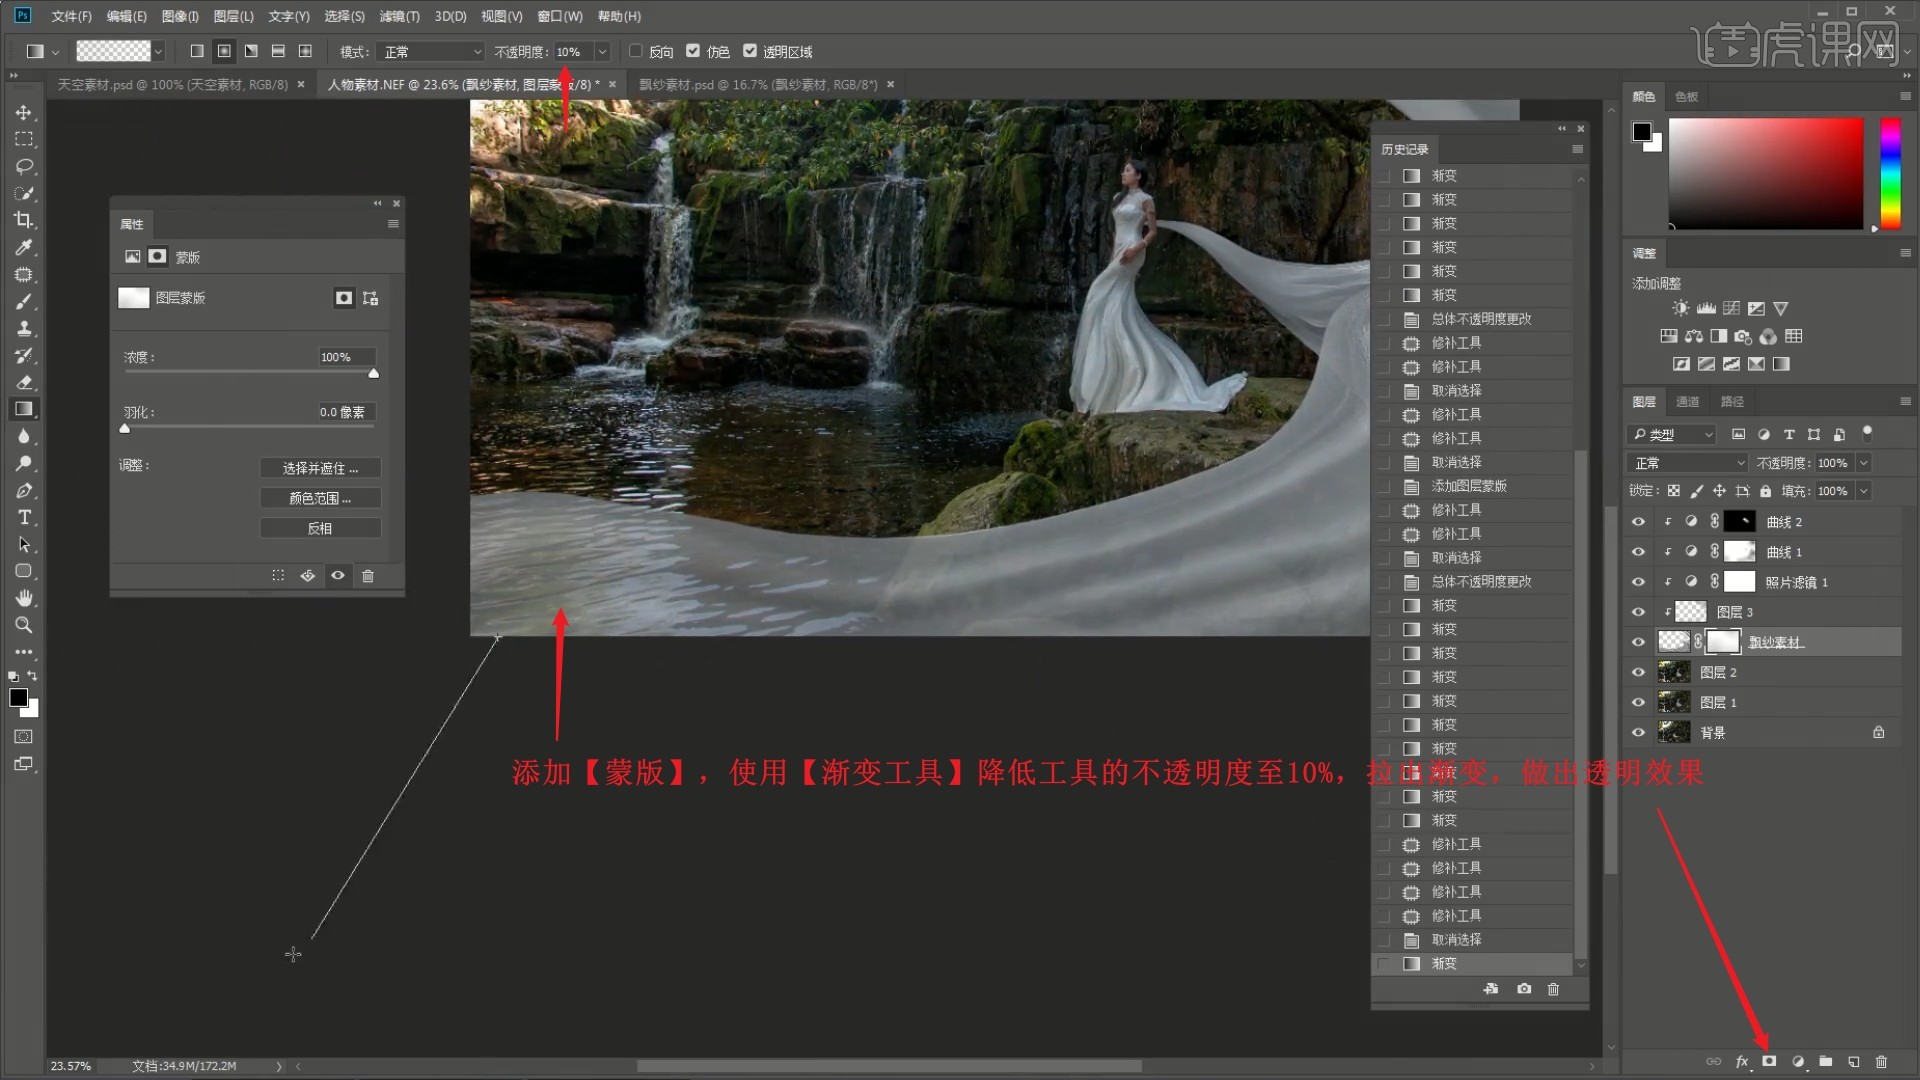Expand the gradient tool opacity dropdown arrow
This screenshot has width=1920, height=1080.
click(602, 51)
